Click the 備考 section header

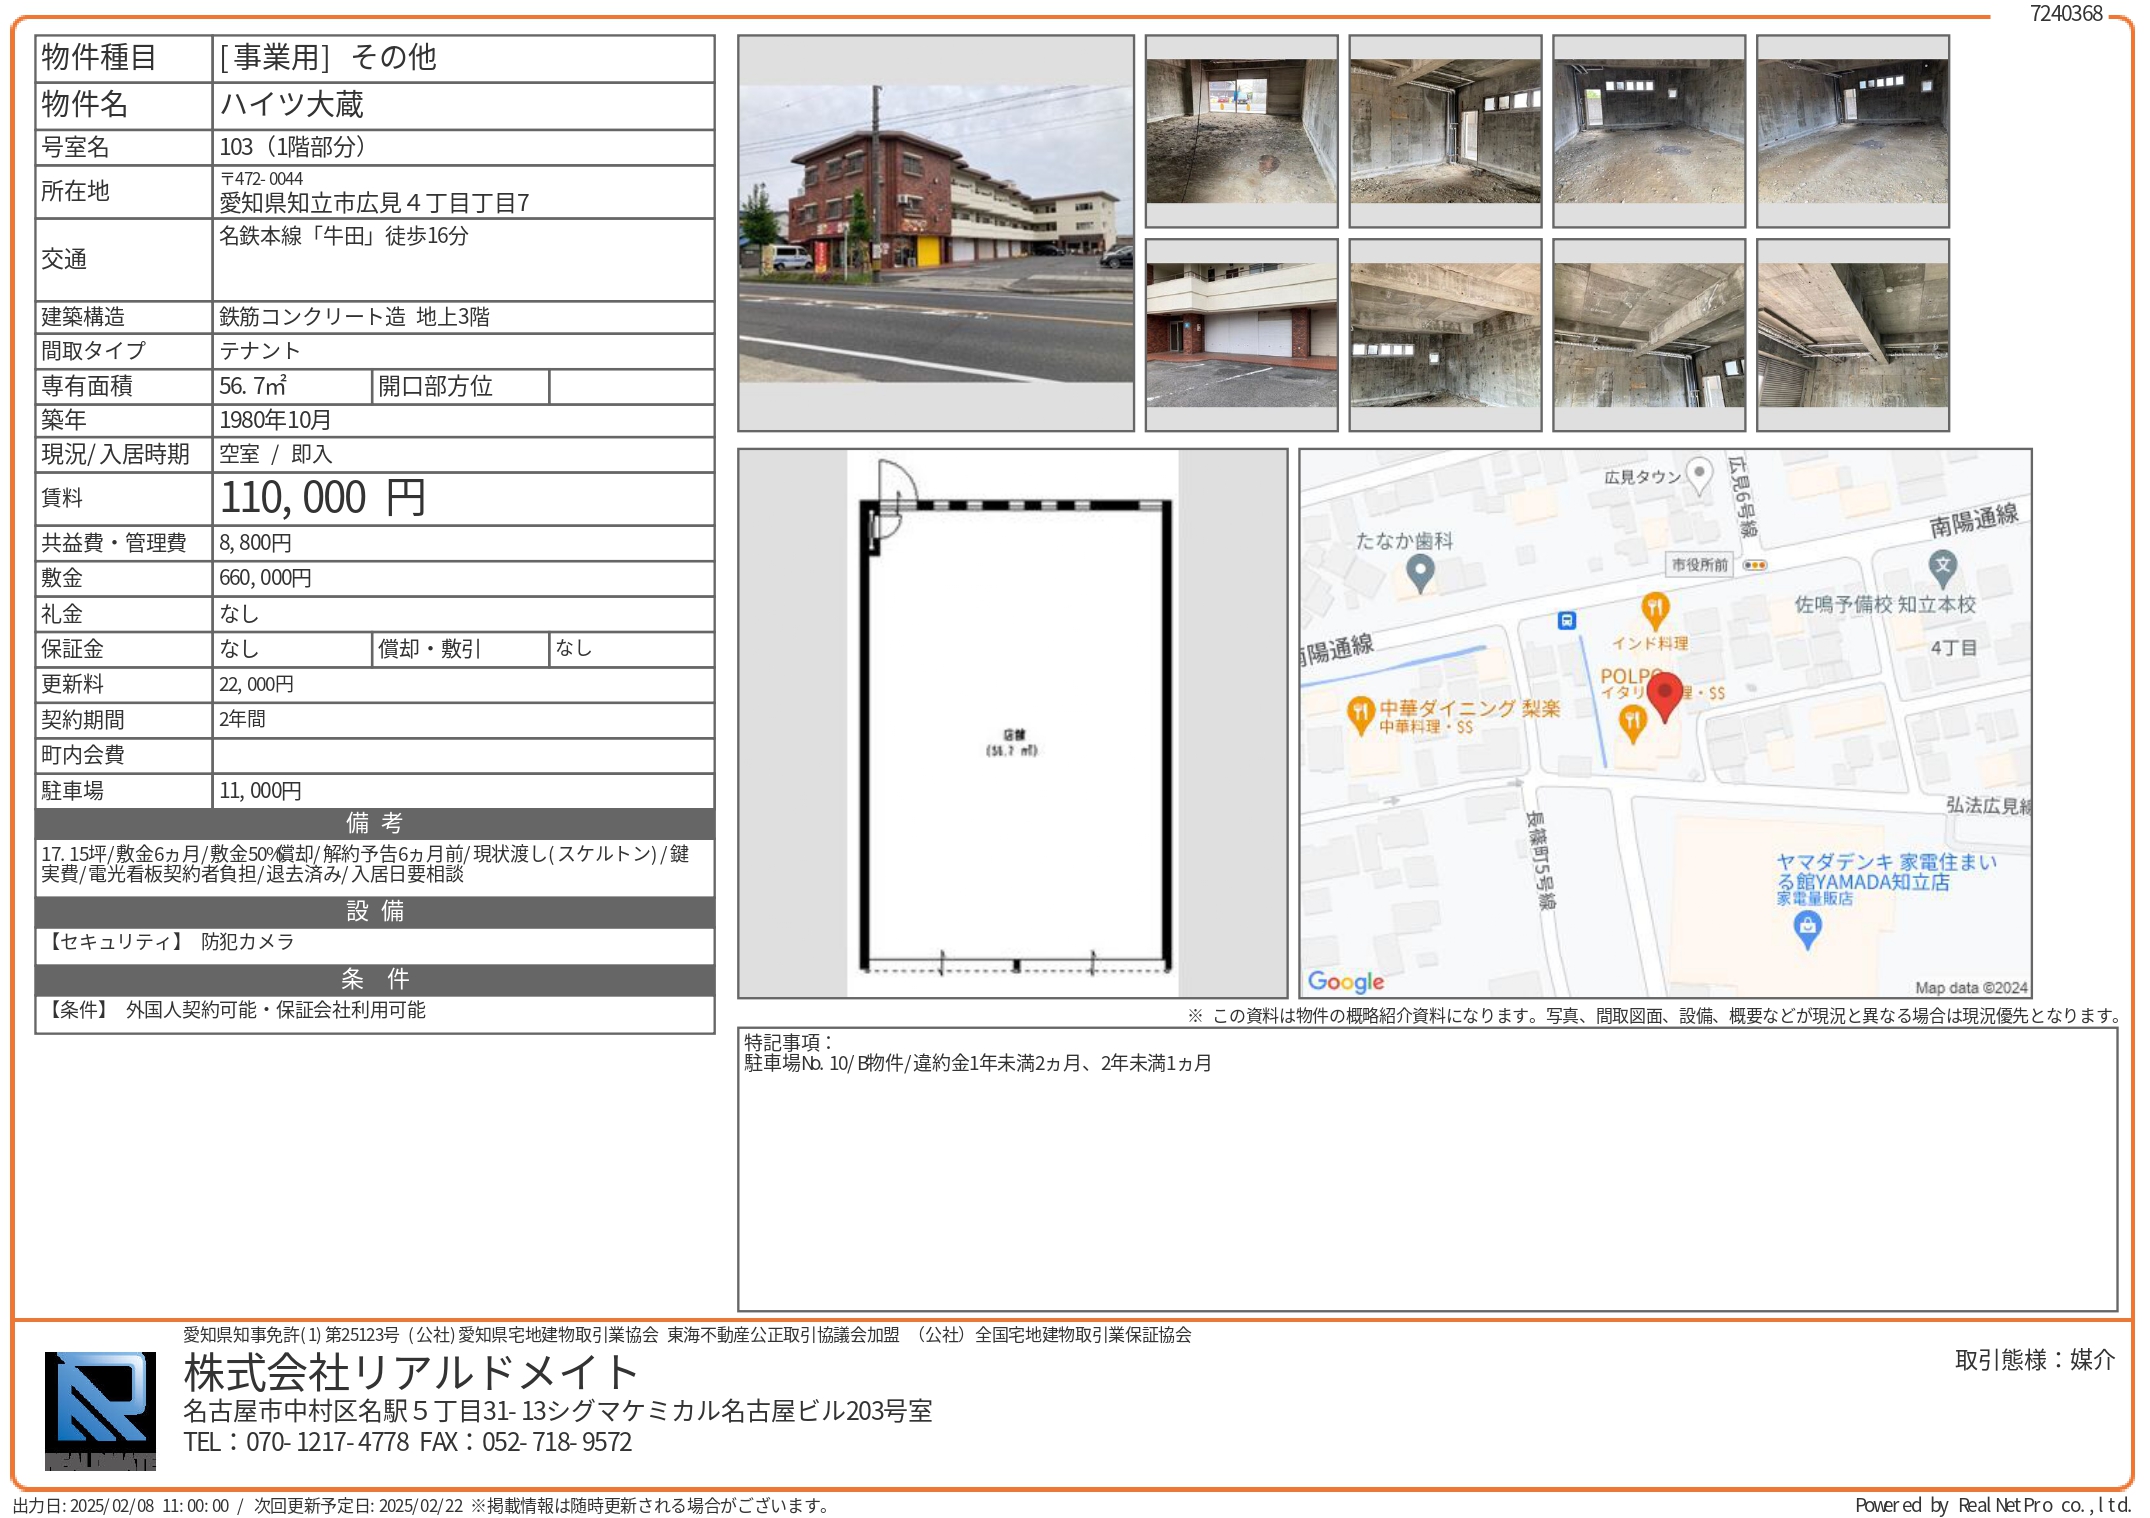[x=375, y=823]
